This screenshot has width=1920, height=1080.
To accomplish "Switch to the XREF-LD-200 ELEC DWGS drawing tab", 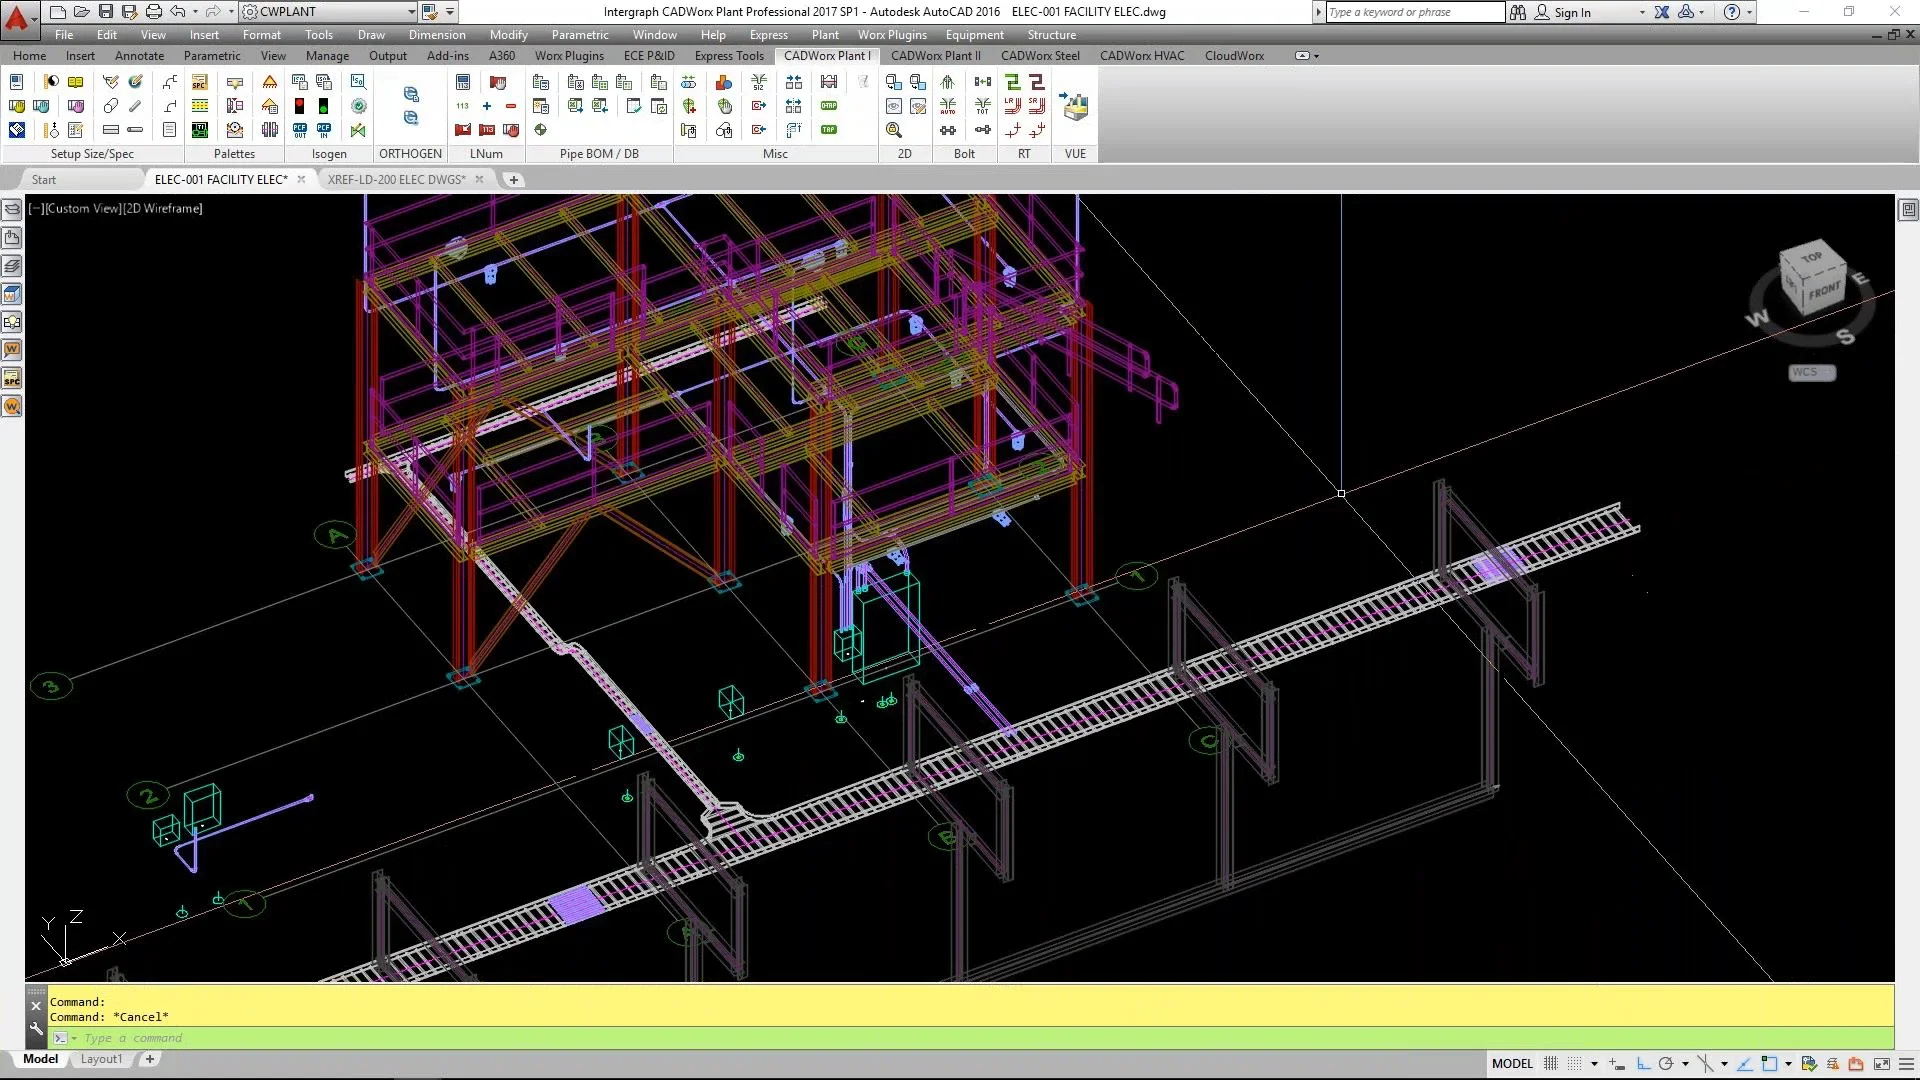I will [397, 179].
